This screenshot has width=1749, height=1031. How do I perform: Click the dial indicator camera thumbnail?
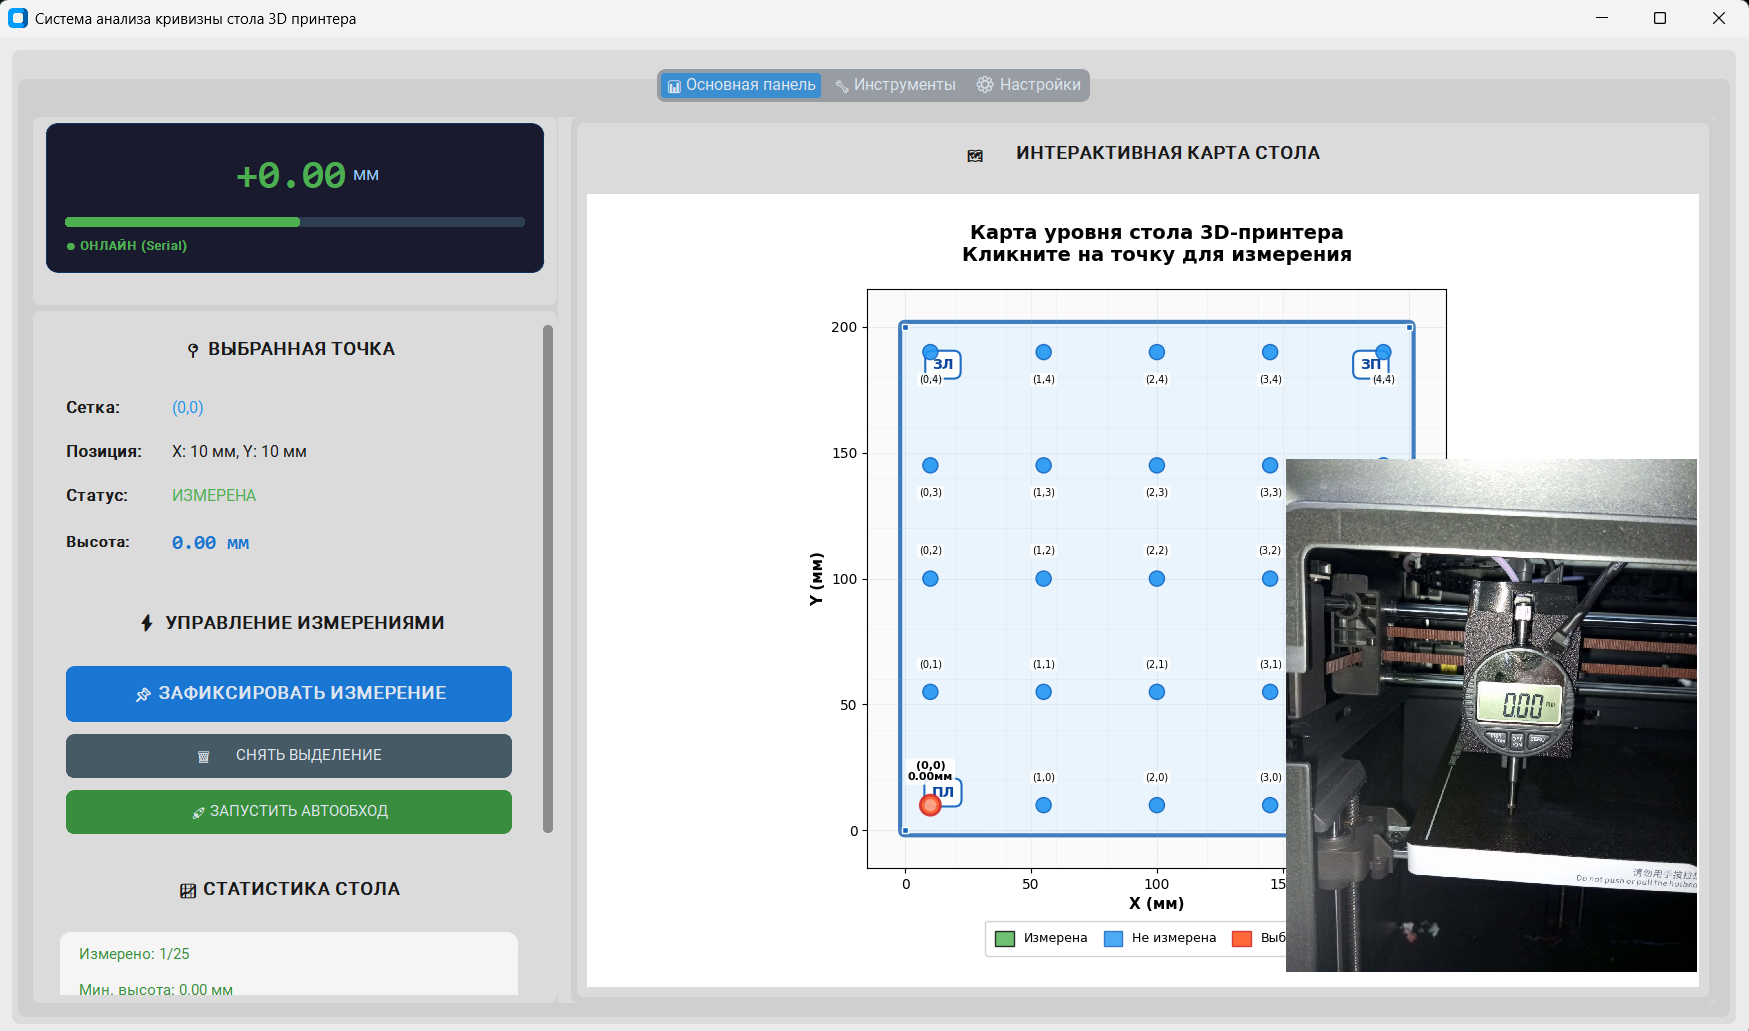click(1491, 715)
